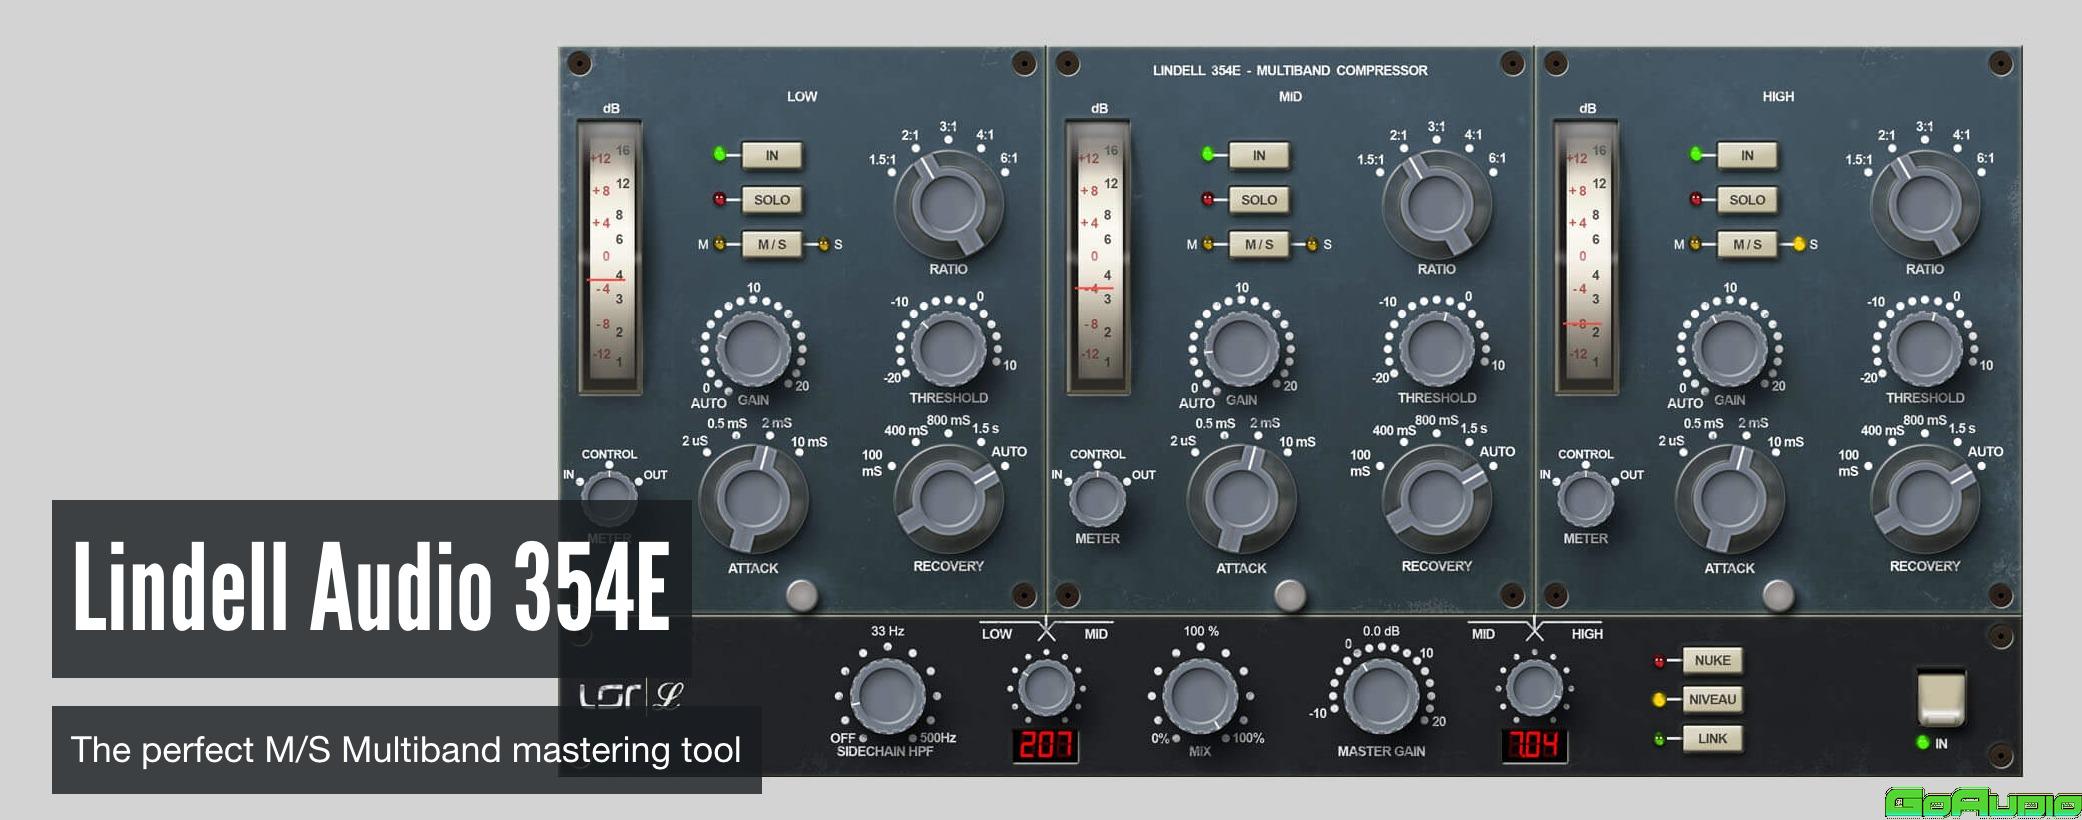Click the "LINDELL 354E - MULTIBAND COMPRESSOR" title
Image resolution: width=2082 pixels, height=820 pixels.
tap(1290, 70)
